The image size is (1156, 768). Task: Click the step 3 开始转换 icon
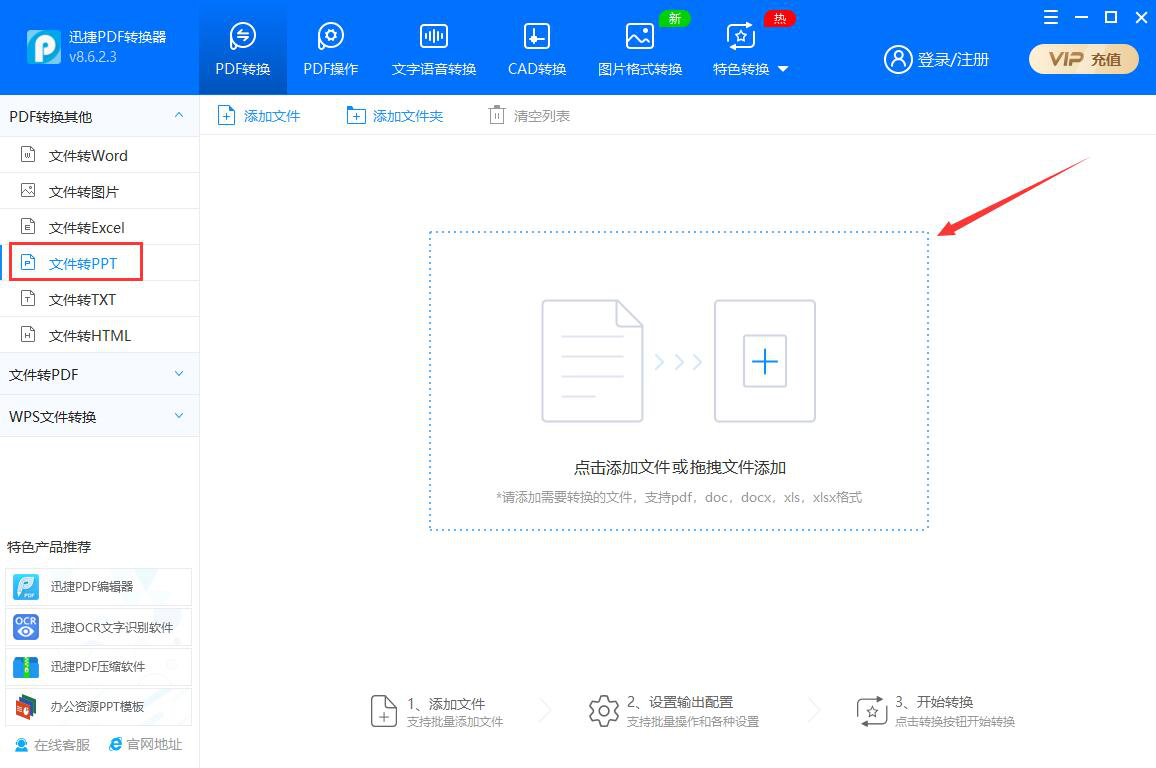coord(871,711)
